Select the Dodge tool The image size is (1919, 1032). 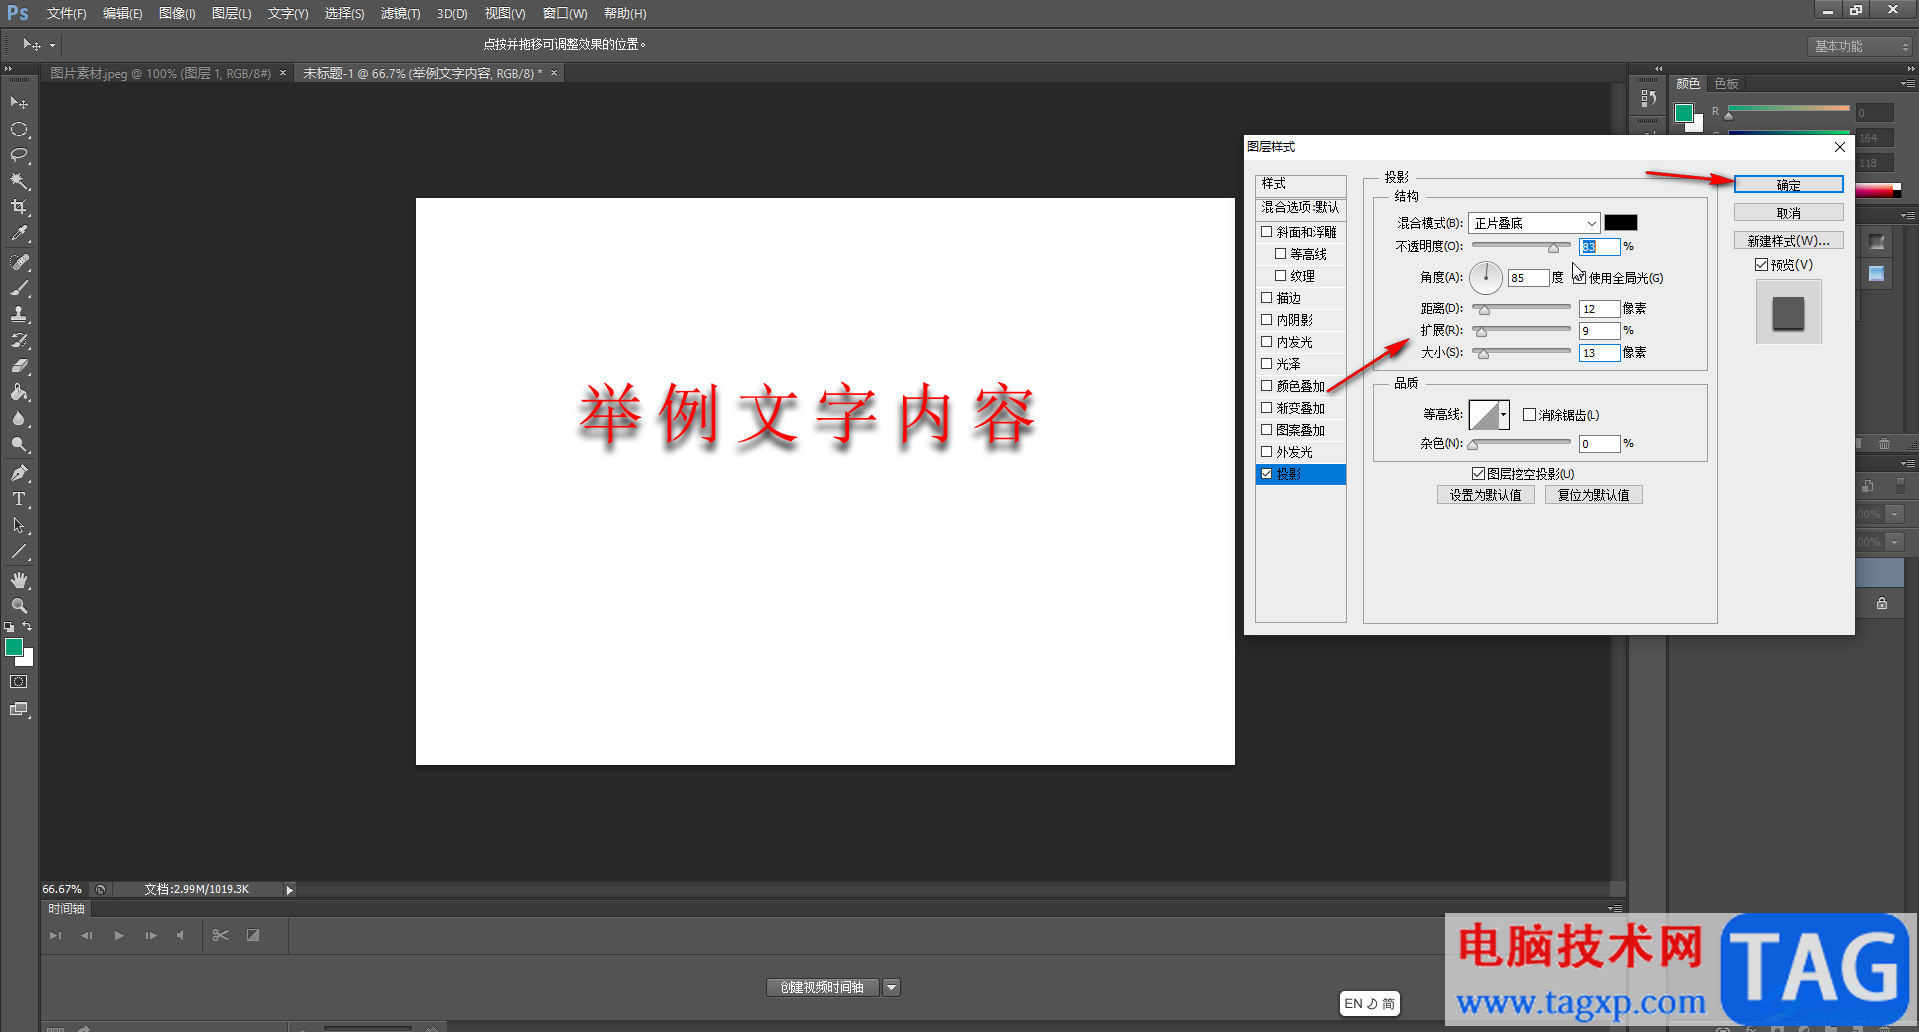tap(19, 444)
